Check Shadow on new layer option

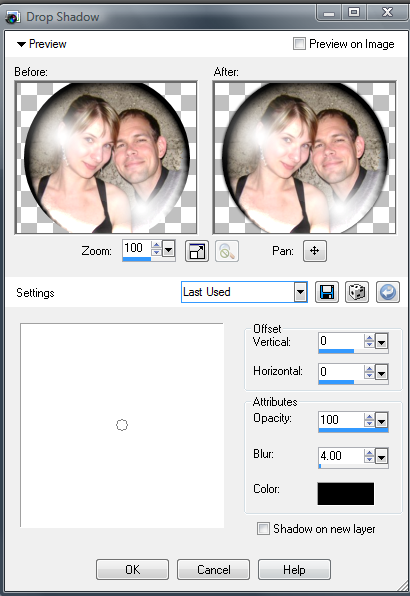point(263,529)
